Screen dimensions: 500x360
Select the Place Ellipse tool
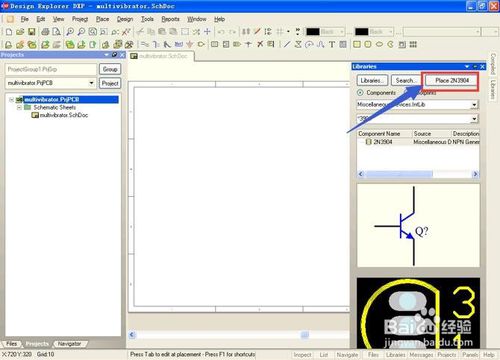click(x=379, y=44)
